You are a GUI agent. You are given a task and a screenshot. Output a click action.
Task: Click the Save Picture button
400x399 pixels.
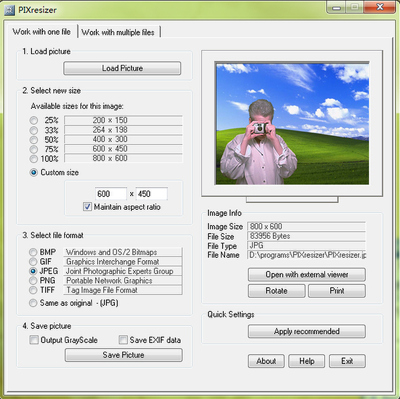124,355
